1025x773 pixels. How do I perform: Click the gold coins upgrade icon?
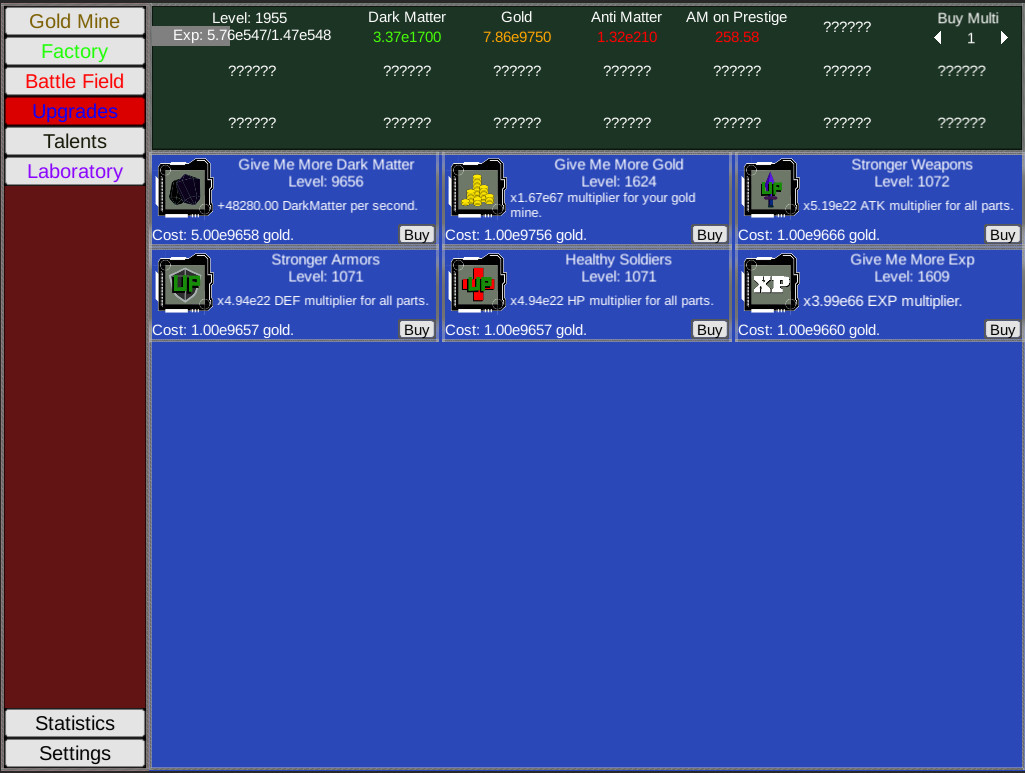point(477,189)
